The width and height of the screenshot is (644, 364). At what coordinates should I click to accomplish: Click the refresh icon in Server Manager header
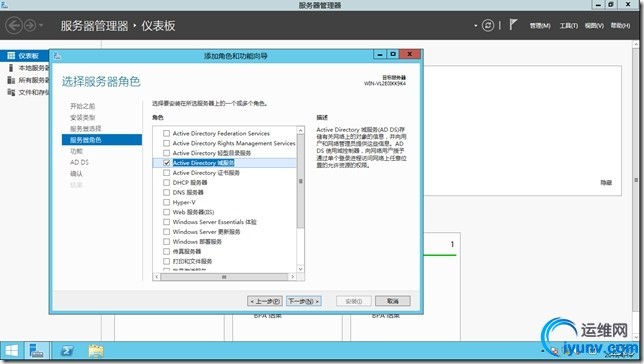point(488,25)
